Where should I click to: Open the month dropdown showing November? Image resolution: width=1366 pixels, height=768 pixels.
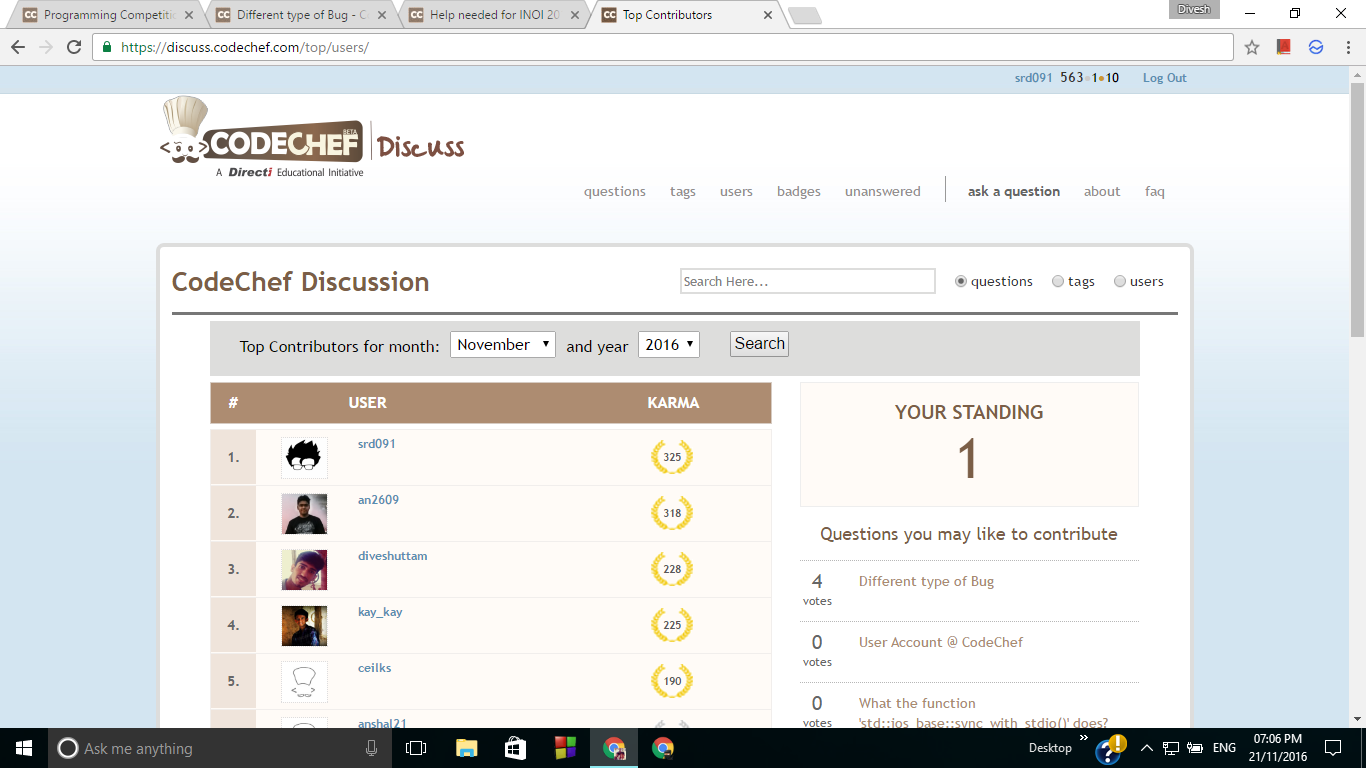(503, 345)
